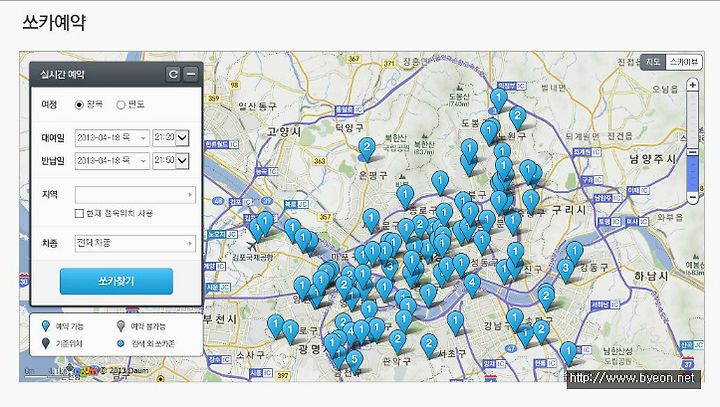Expand the 차종 dropdown showing 전체 차종
The height and width of the screenshot is (407, 720).
click(x=135, y=243)
